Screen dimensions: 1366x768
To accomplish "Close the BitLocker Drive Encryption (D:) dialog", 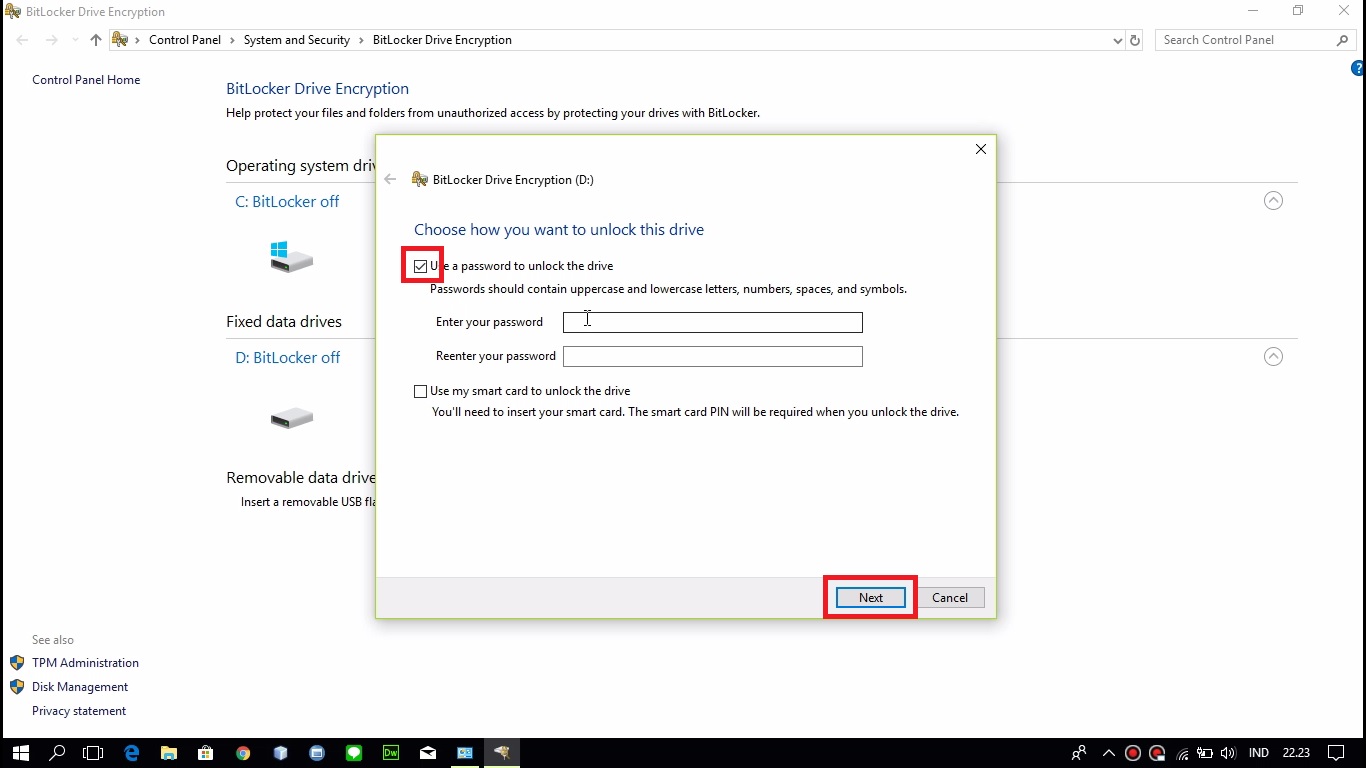I will (x=980, y=149).
